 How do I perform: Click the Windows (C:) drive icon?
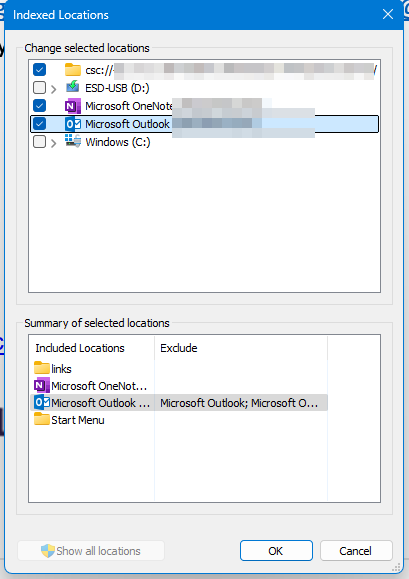pos(73,141)
